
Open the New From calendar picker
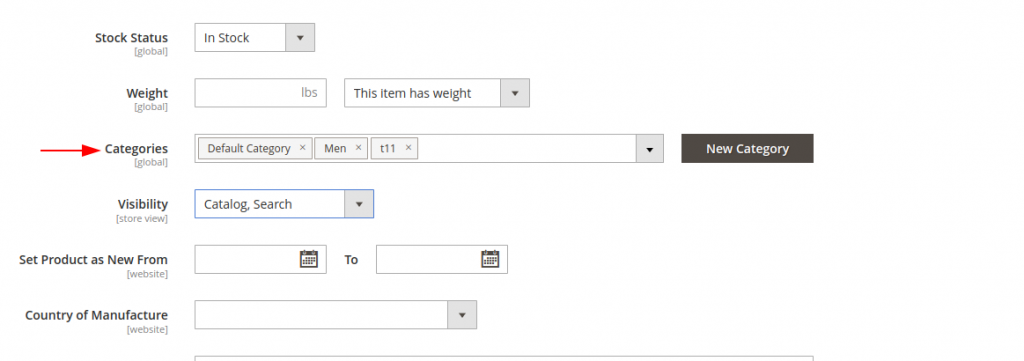coord(309,259)
